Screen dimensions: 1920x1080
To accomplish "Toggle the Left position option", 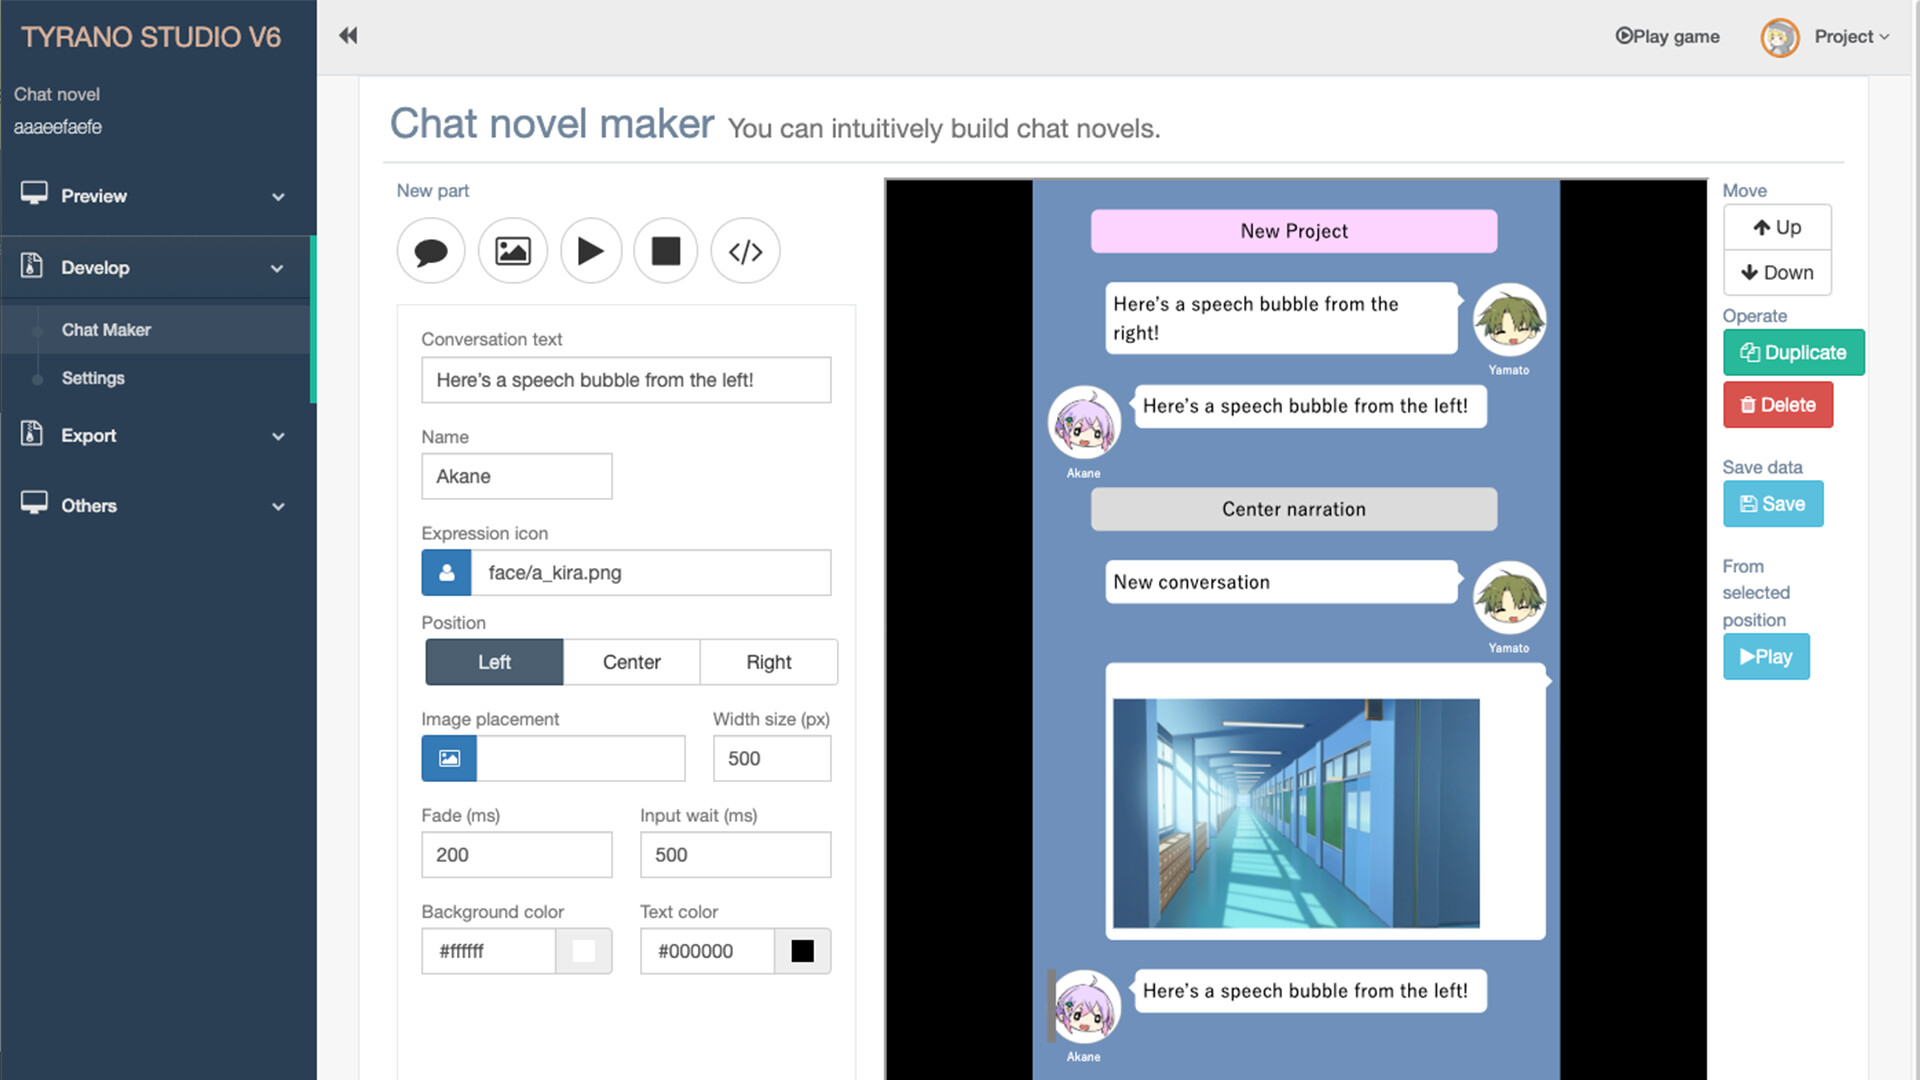I will click(x=493, y=662).
